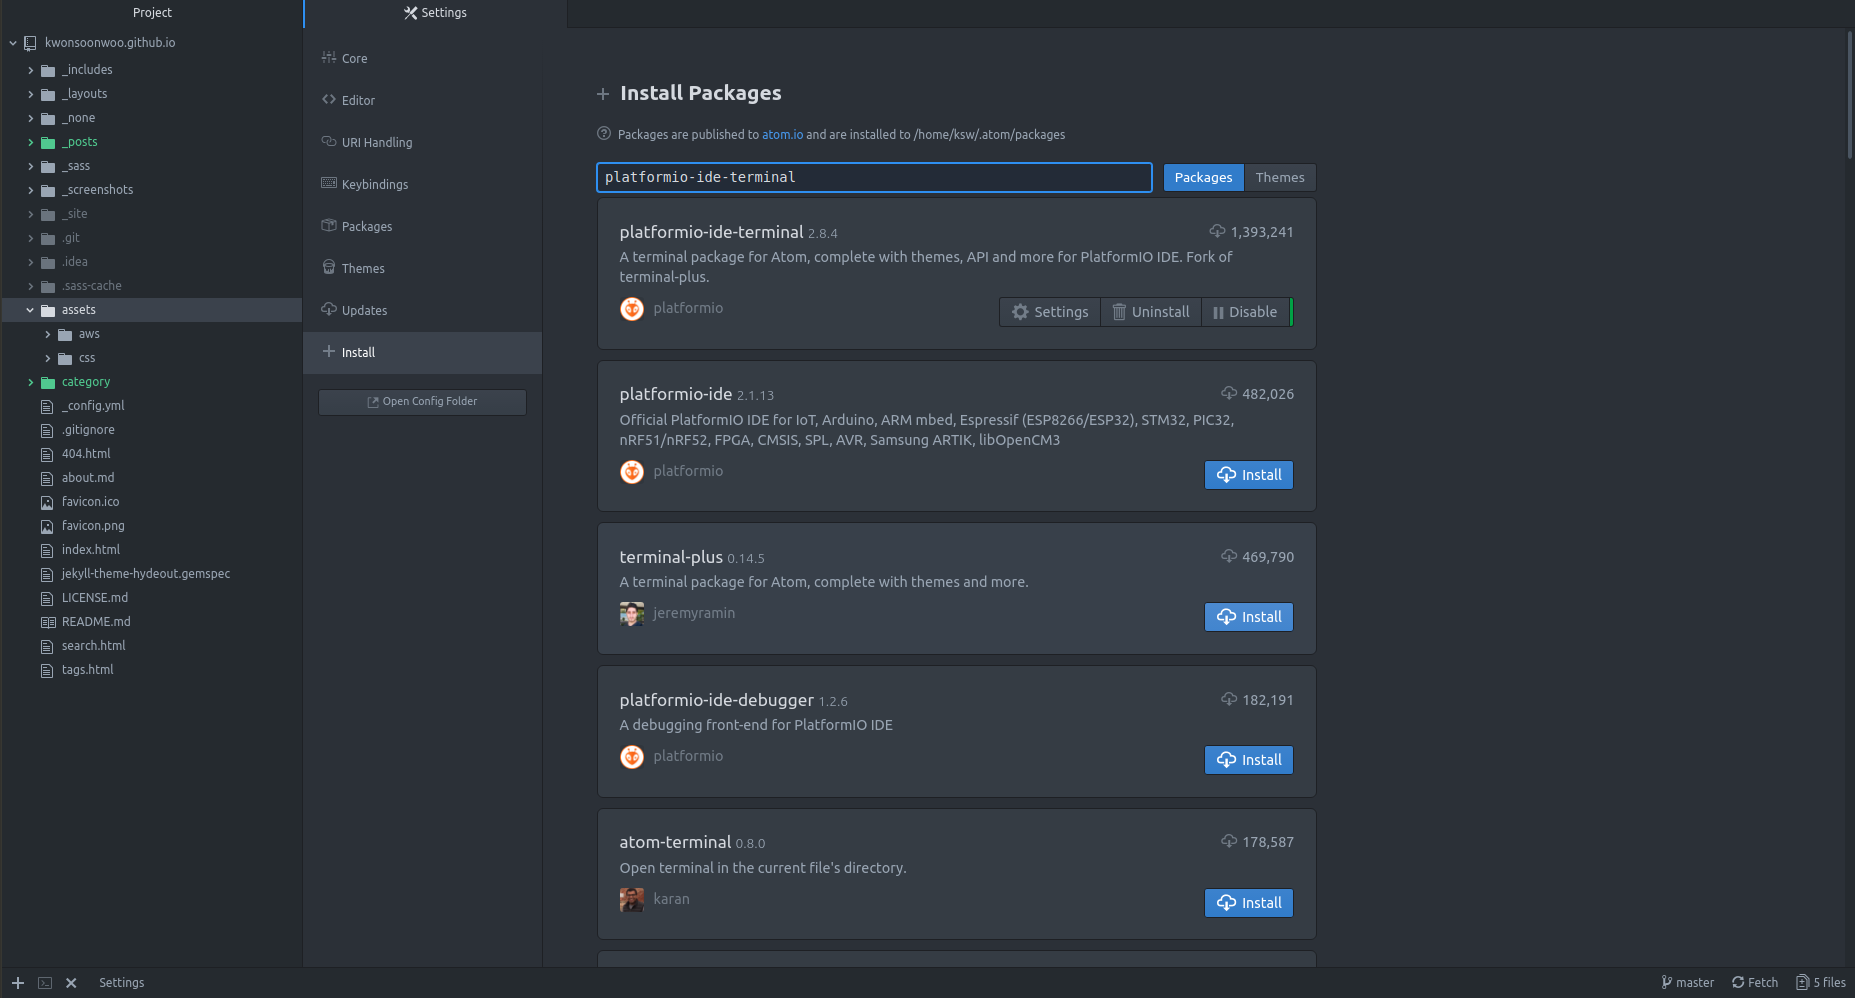
Task: Click platformio avatar on platformio-ide-terminal card
Action: [632, 309]
